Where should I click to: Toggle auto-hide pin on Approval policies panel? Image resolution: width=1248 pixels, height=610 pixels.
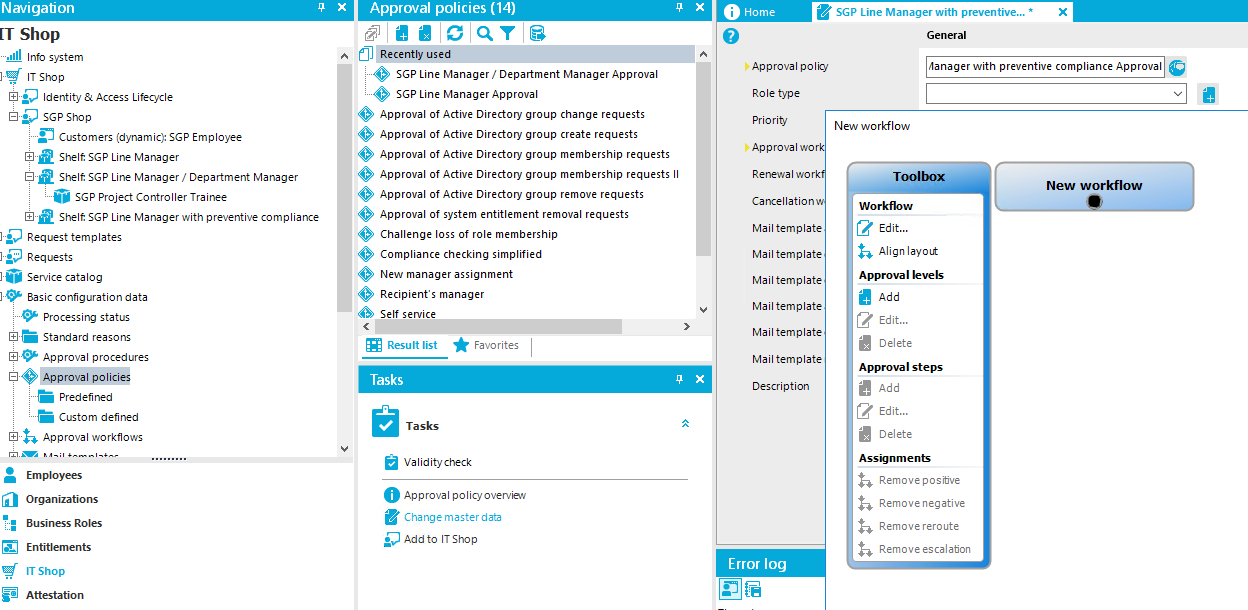tap(679, 8)
